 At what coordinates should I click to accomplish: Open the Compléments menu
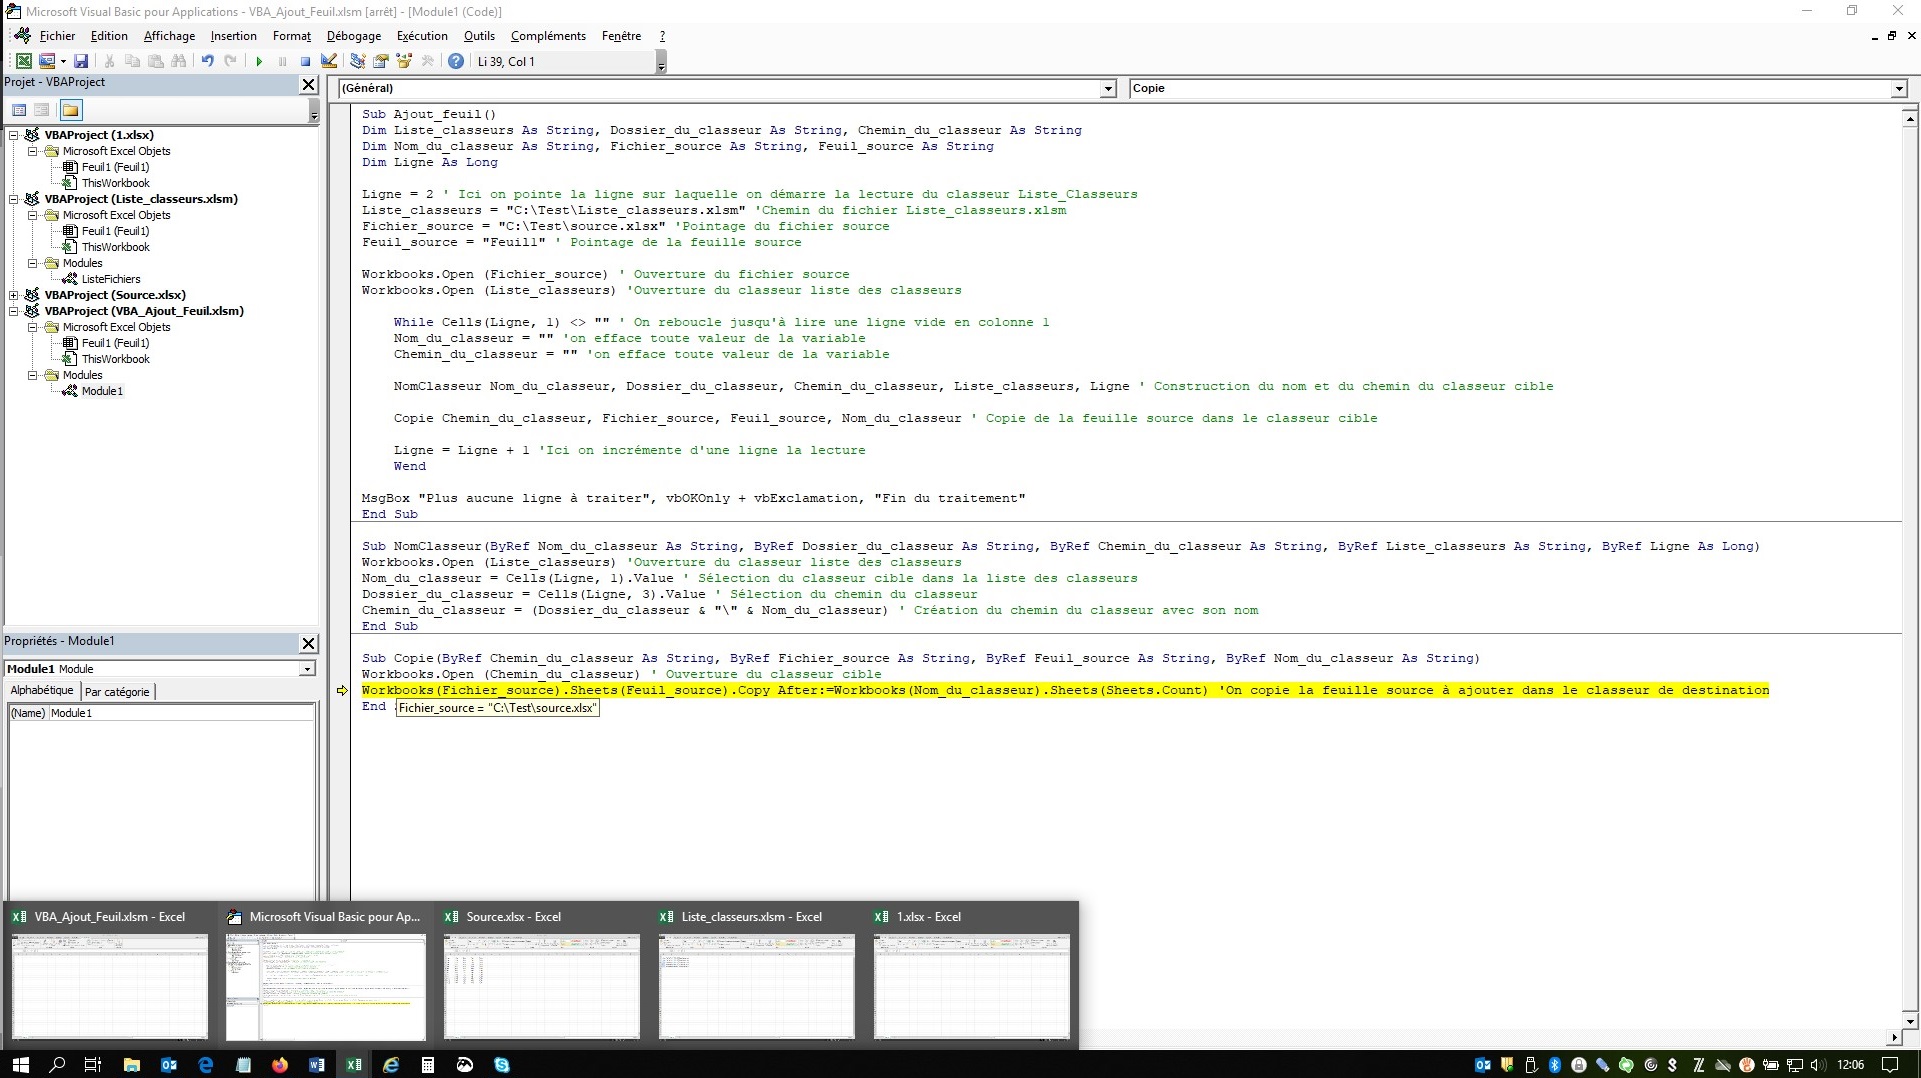click(x=548, y=36)
